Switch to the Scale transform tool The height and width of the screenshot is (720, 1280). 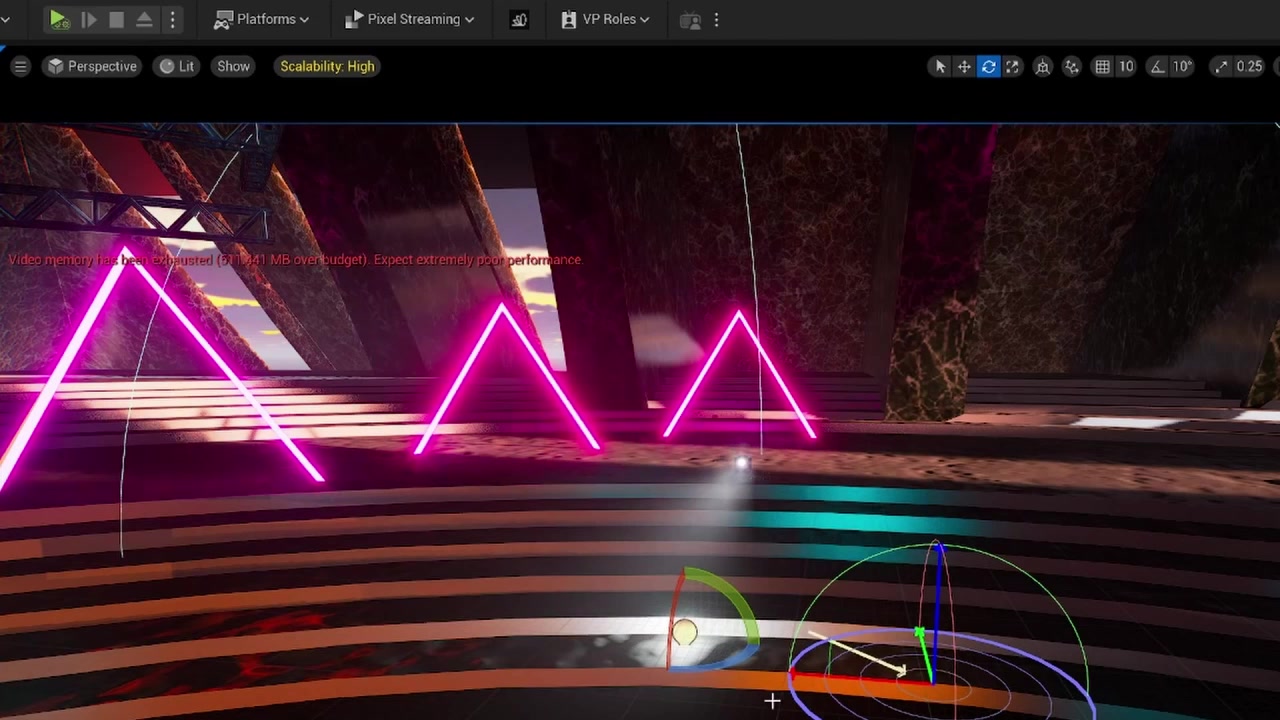click(x=1013, y=66)
